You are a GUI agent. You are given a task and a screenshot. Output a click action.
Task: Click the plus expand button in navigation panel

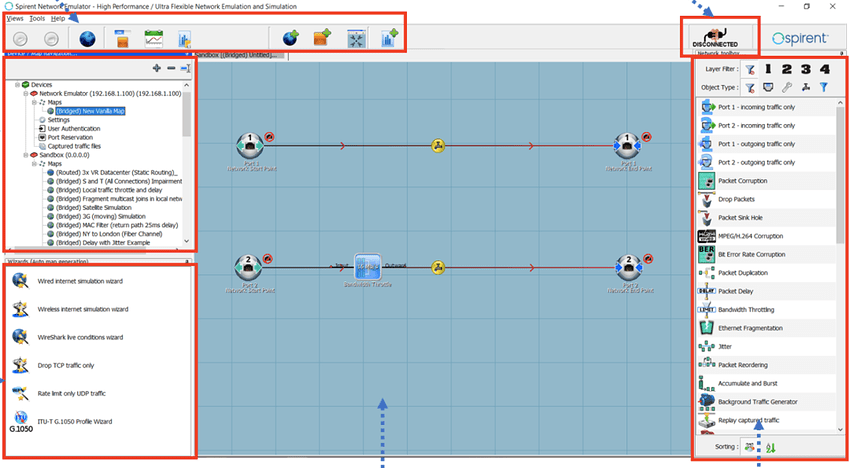(157, 68)
